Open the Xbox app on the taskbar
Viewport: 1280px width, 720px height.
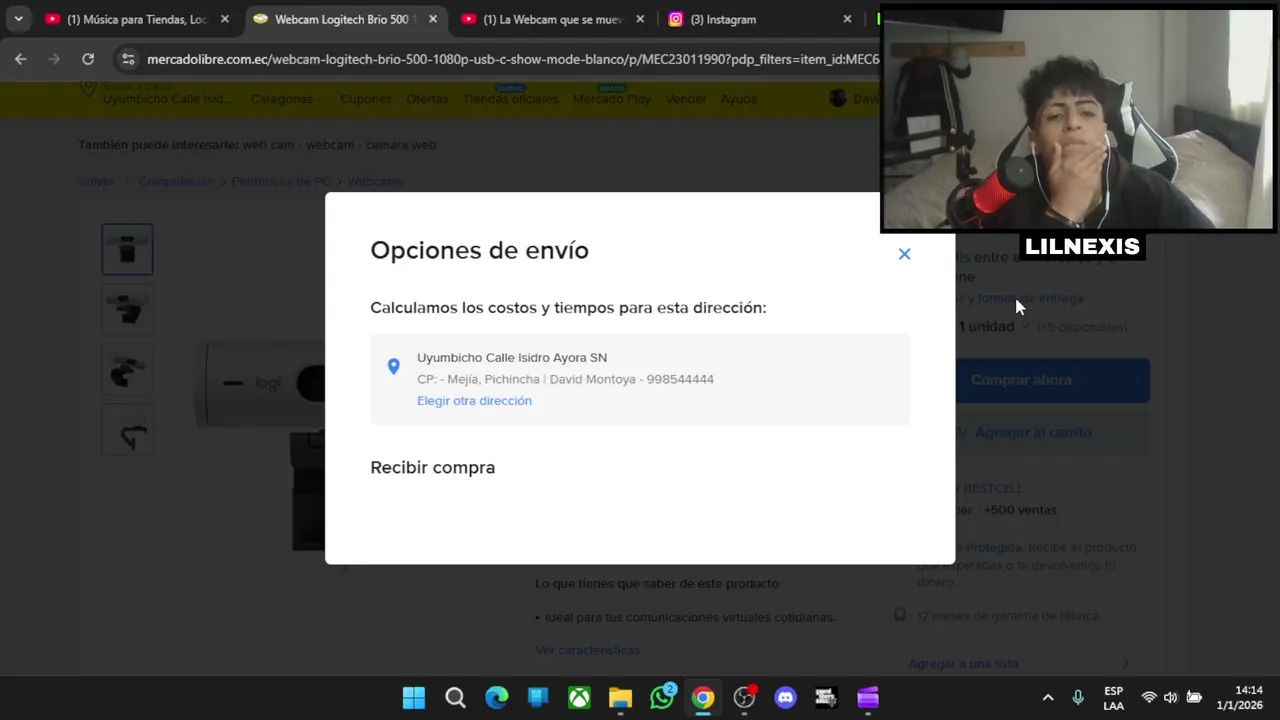point(579,698)
